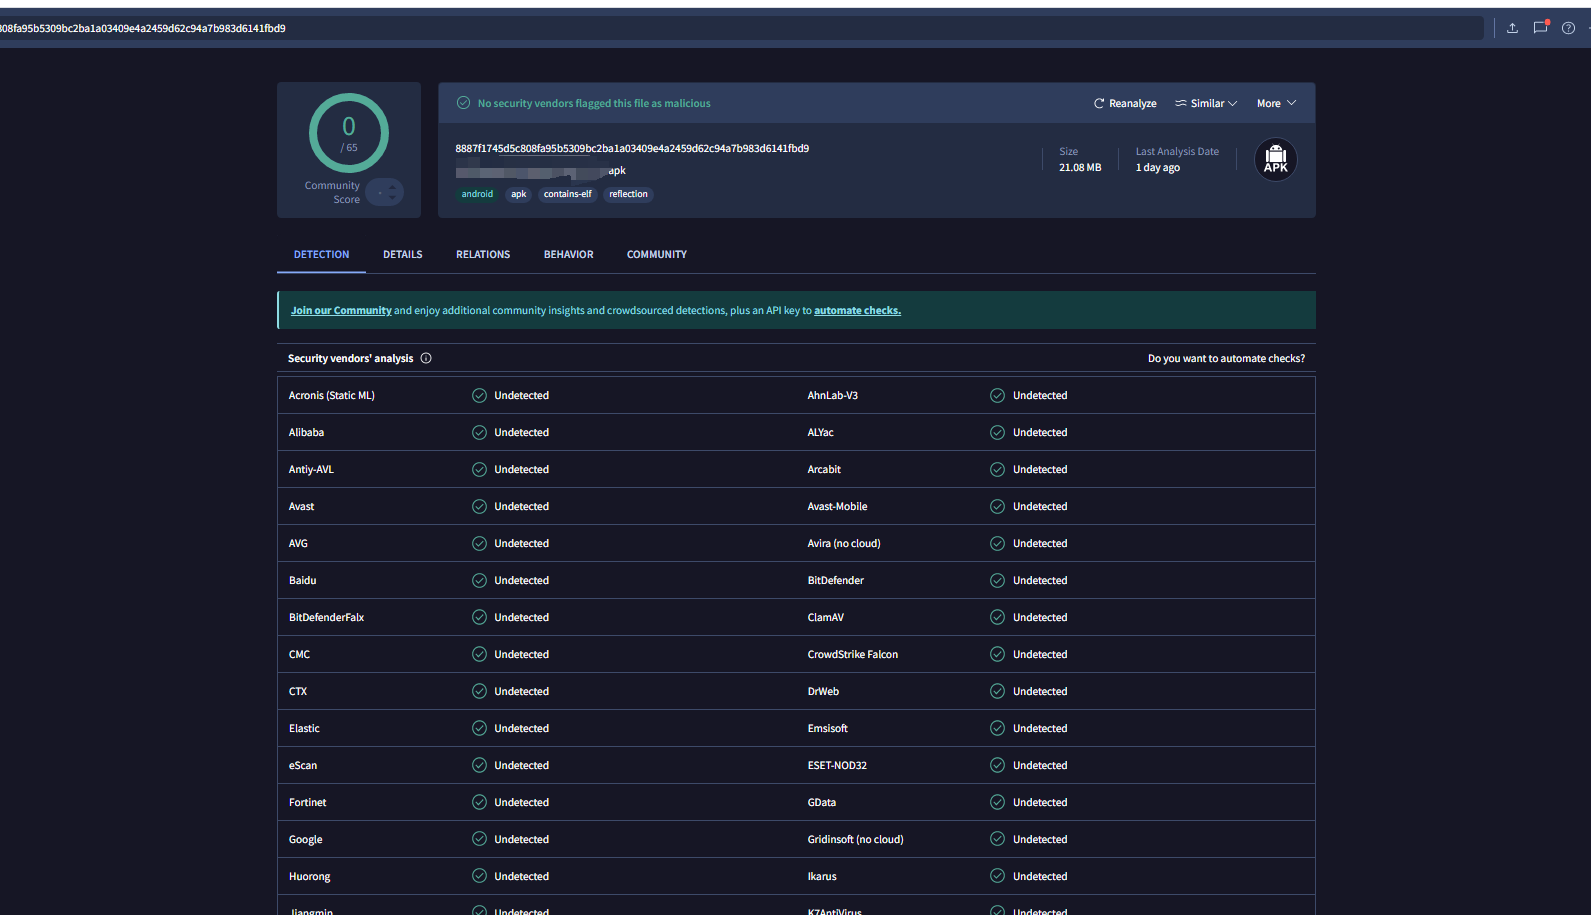
Task: Open the More dropdown menu
Action: tap(1277, 103)
